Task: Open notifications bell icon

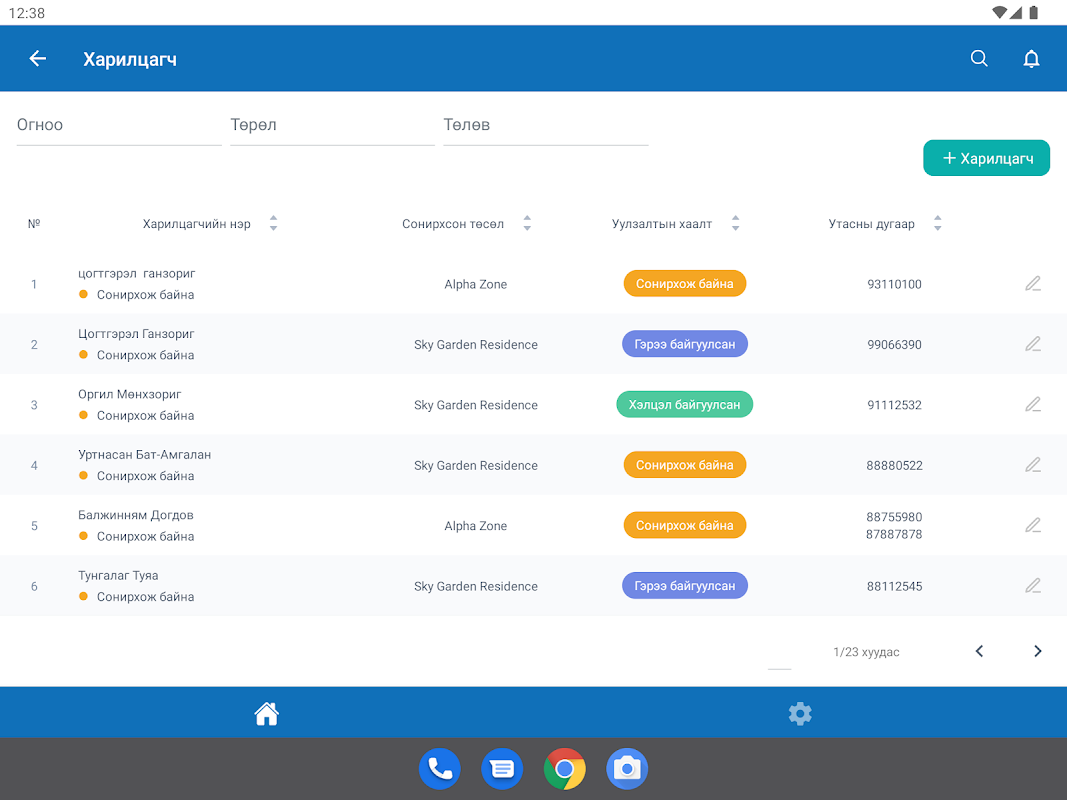Action: 1031,59
